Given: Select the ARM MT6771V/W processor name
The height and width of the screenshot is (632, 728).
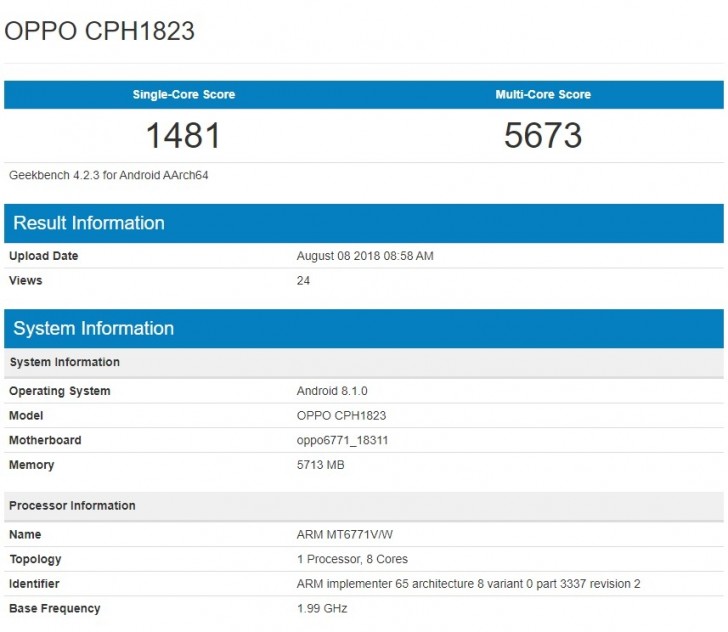Looking at the screenshot, I should click(x=344, y=534).
